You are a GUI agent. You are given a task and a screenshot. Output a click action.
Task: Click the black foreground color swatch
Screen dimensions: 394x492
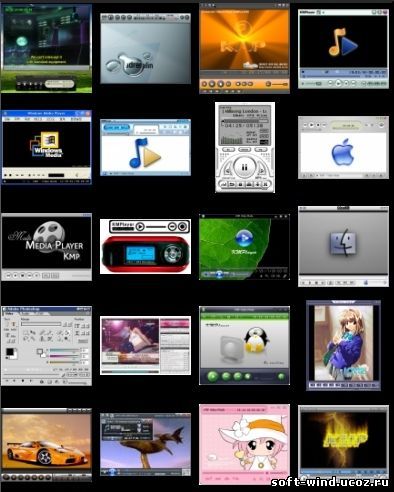click(x=10, y=351)
